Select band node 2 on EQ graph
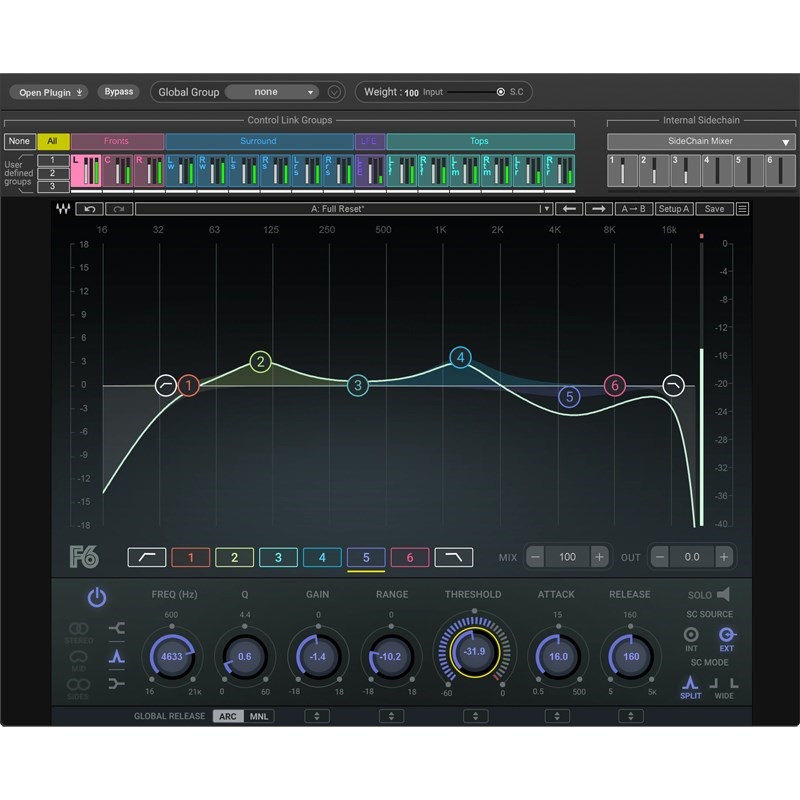The height and width of the screenshot is (800, 800). [x=260, y=362]
